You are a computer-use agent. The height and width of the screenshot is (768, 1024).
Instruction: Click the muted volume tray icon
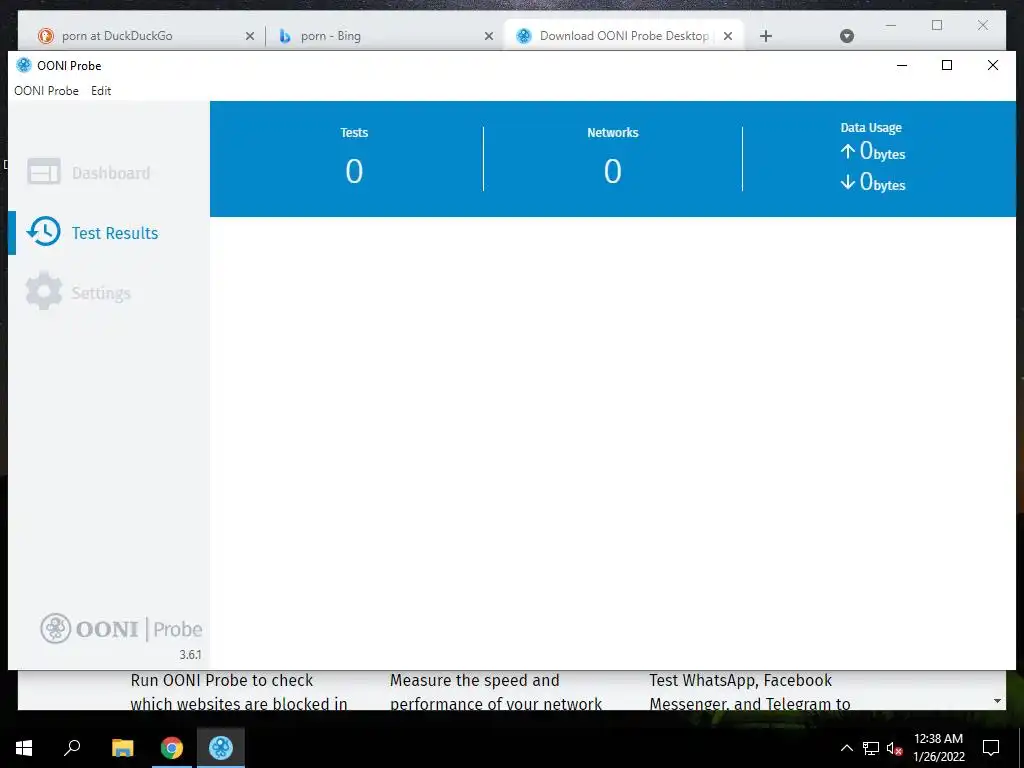click(895, 748)
